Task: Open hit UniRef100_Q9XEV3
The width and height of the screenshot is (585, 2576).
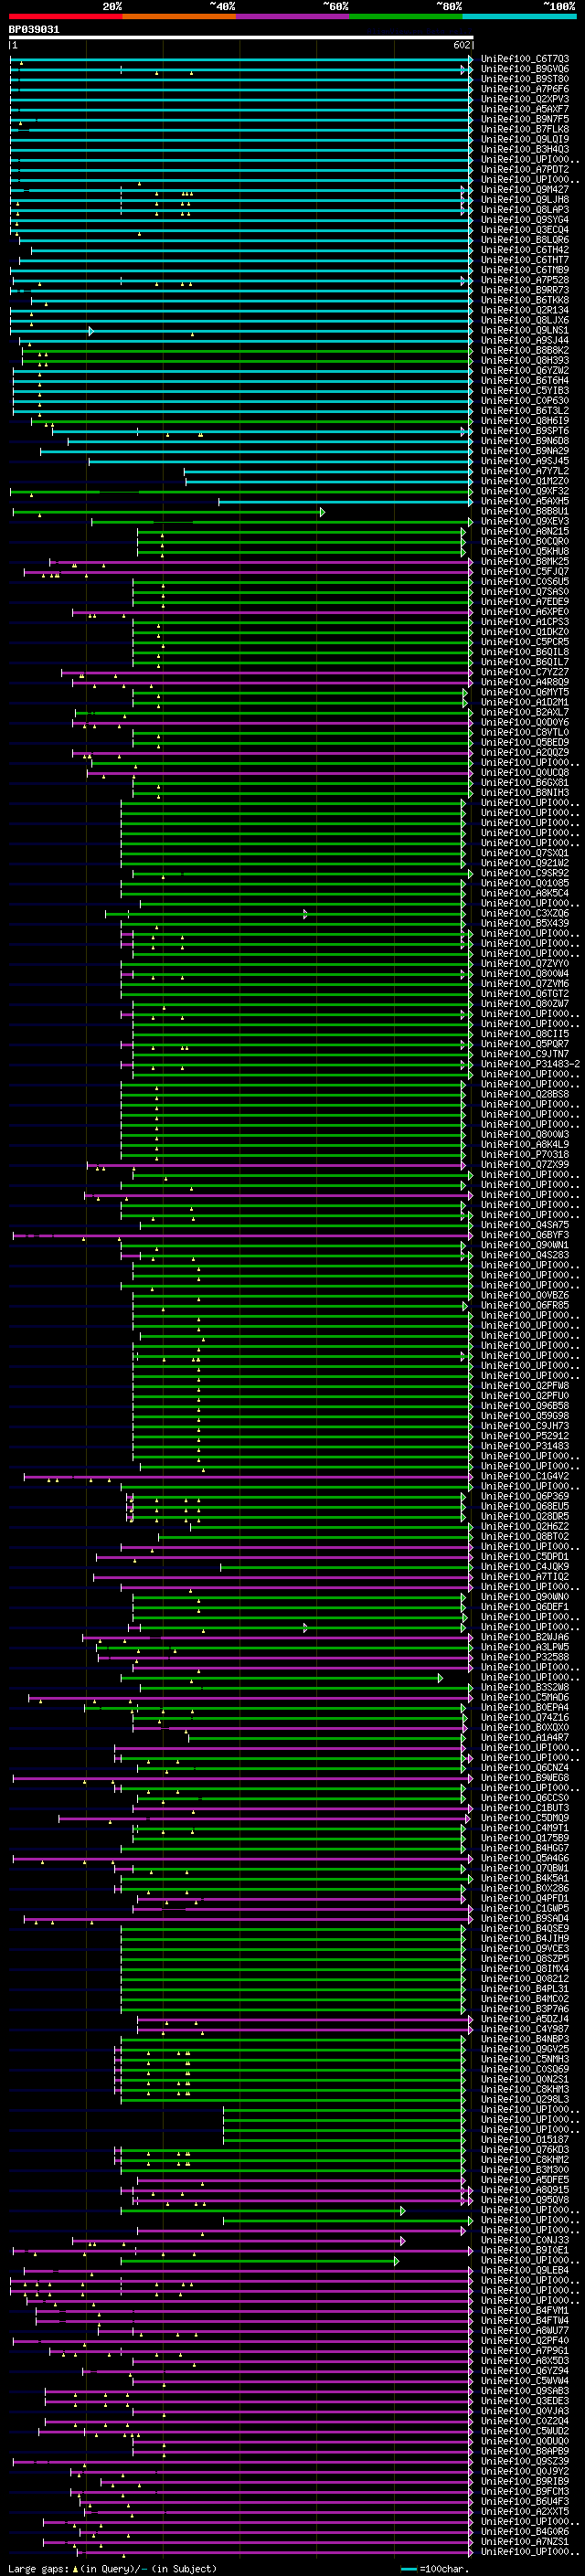Action: pos(525,521)
